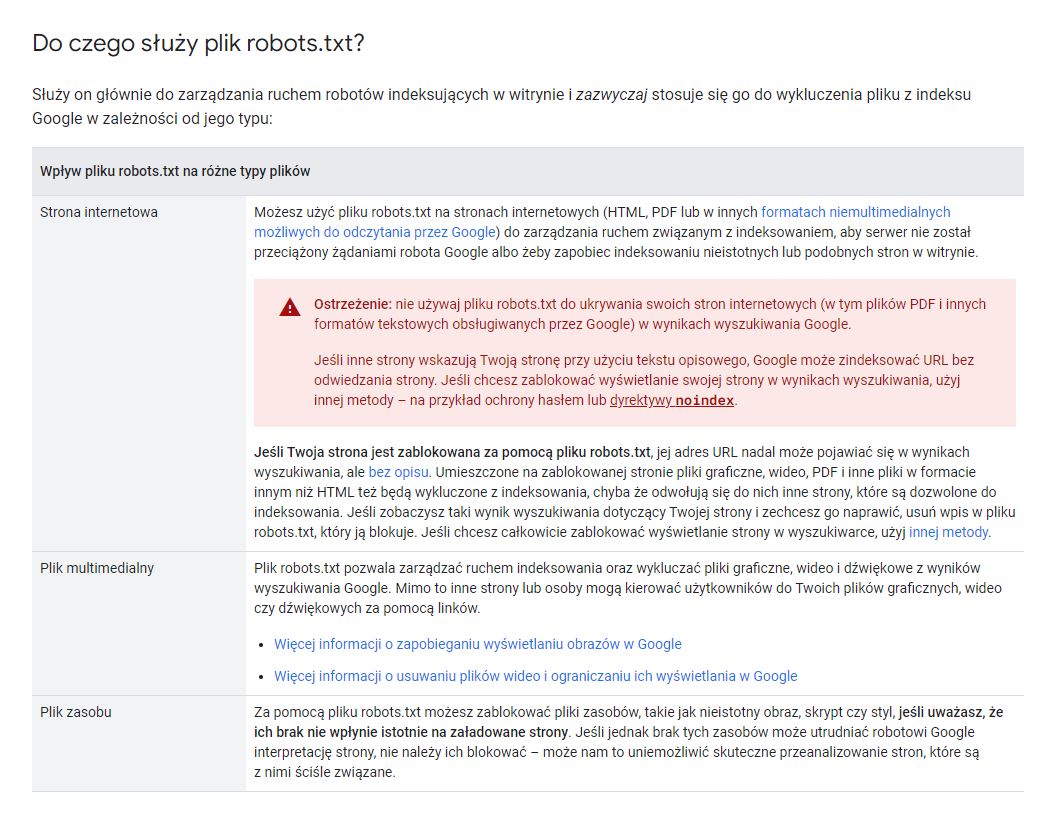Select the 'Plik zasobu' row label

click(x=76, y=712)
